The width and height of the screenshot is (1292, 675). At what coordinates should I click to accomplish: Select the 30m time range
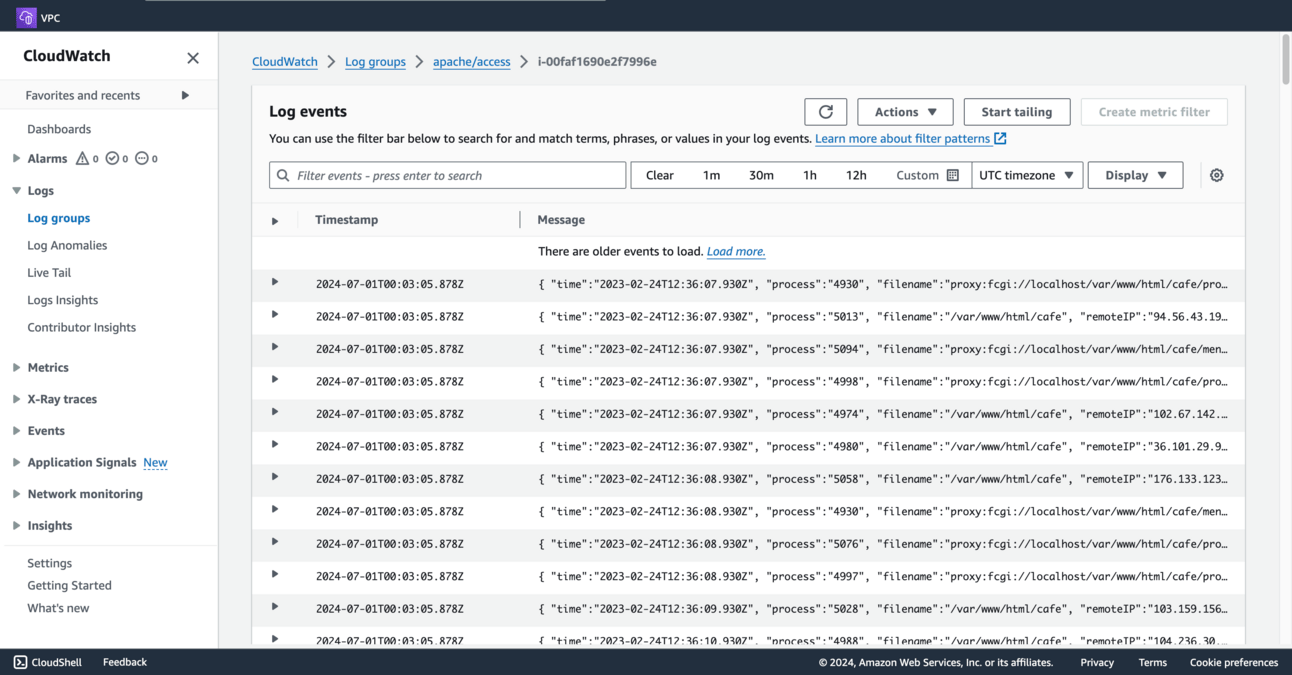coord(761,175)
